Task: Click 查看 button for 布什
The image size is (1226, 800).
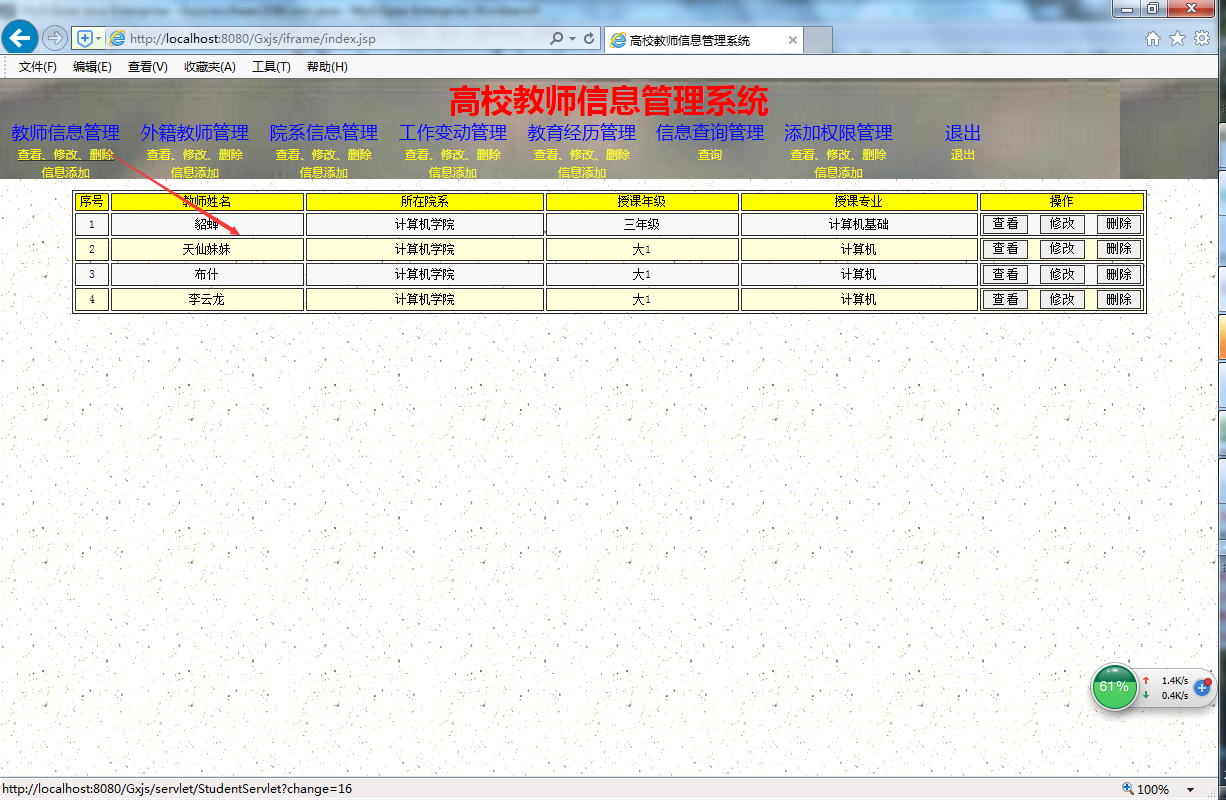Action: (x=1005, y=274)
